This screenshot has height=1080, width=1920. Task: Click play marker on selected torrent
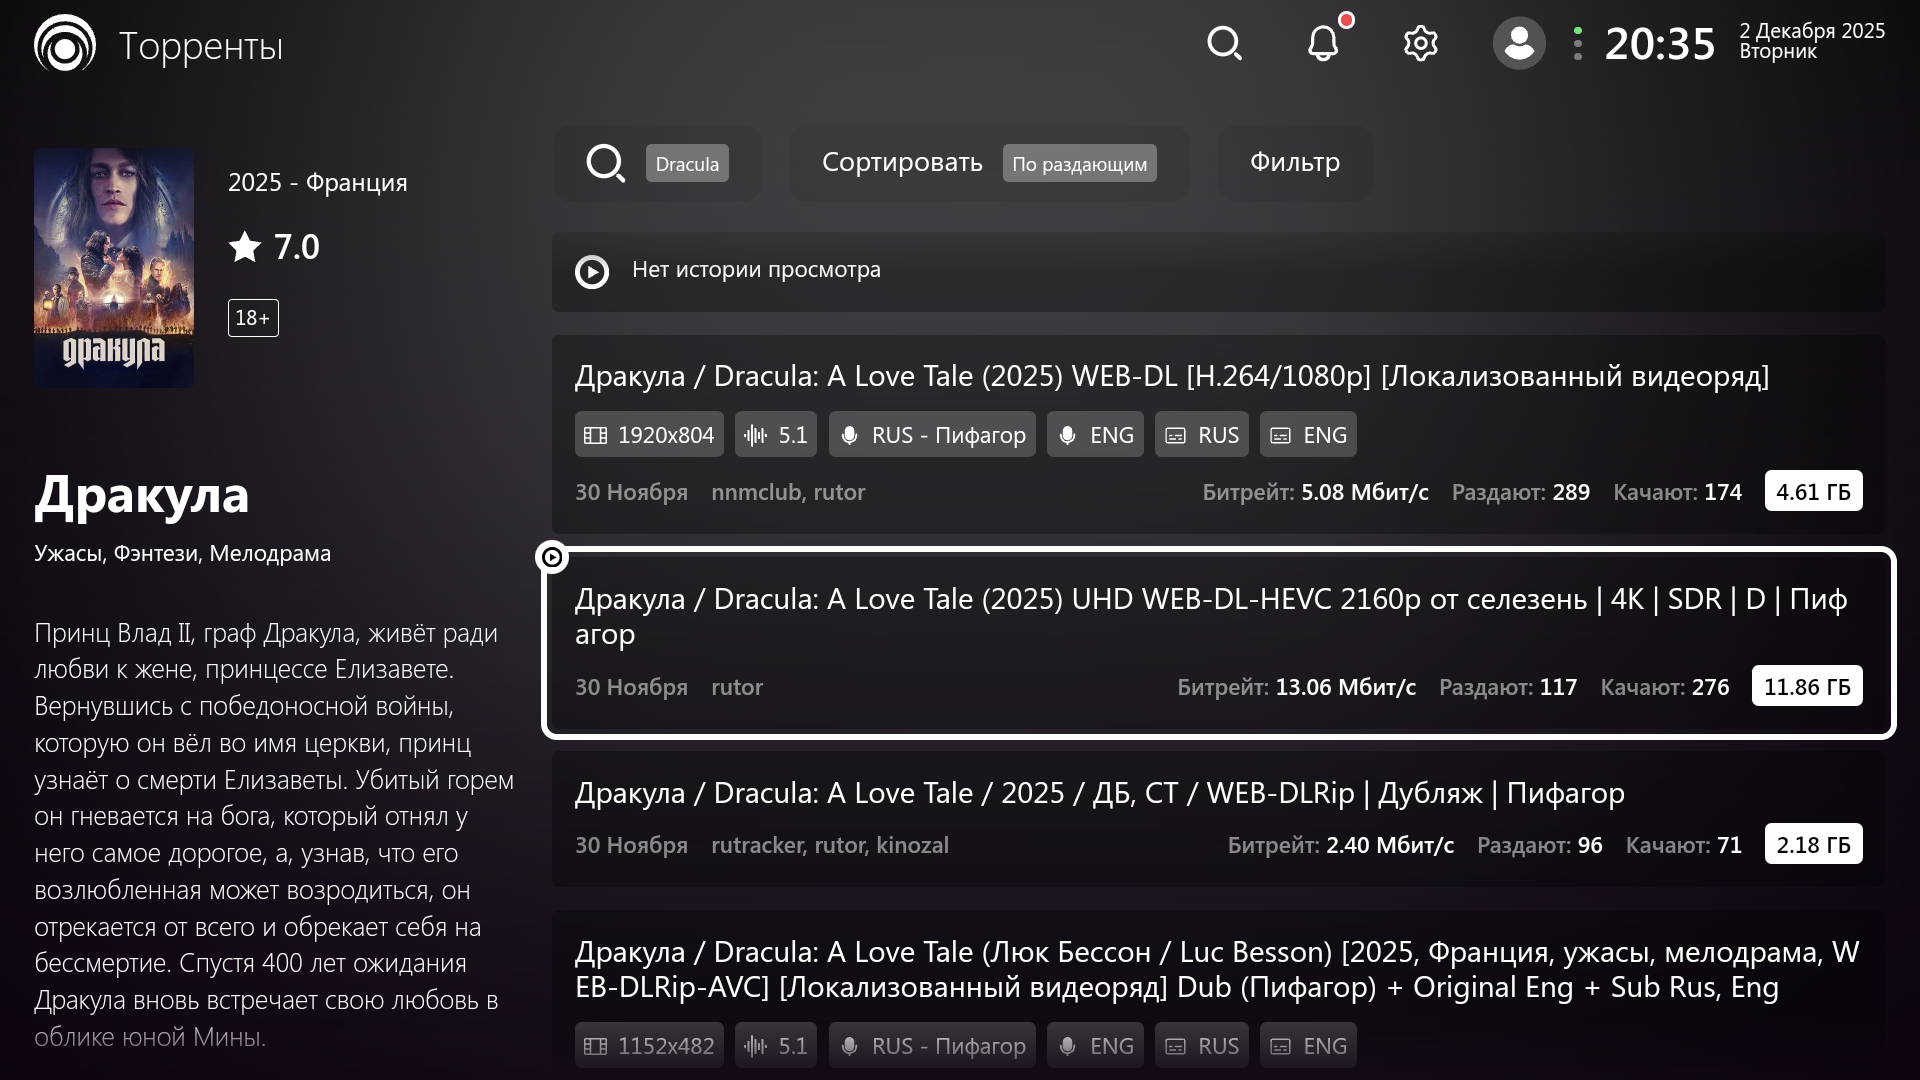[x=552, y=557]
